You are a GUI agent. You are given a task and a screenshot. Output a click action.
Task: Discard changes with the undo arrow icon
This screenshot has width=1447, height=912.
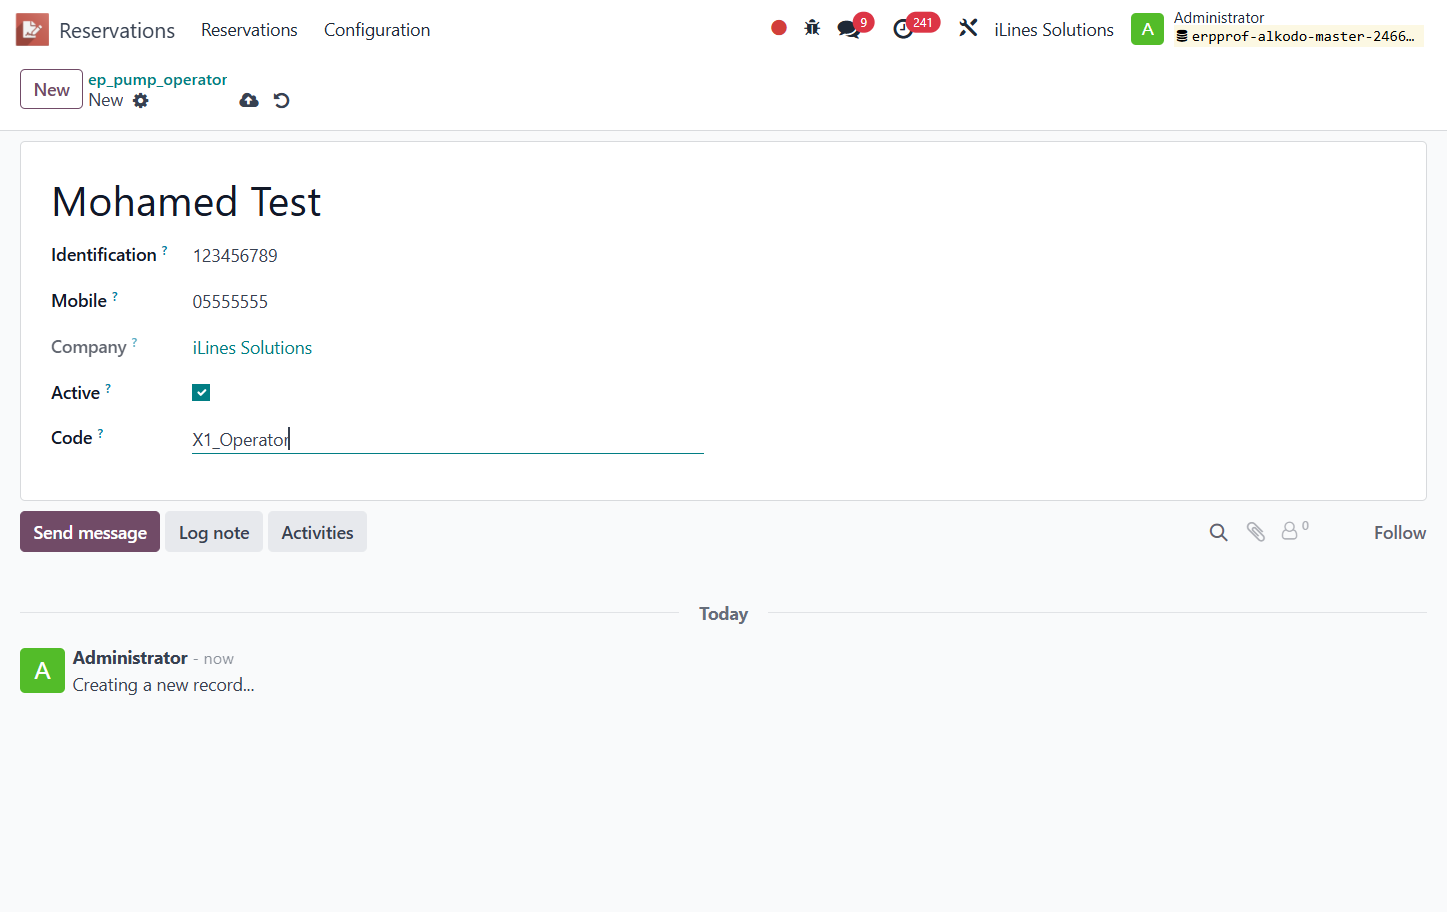281,100
